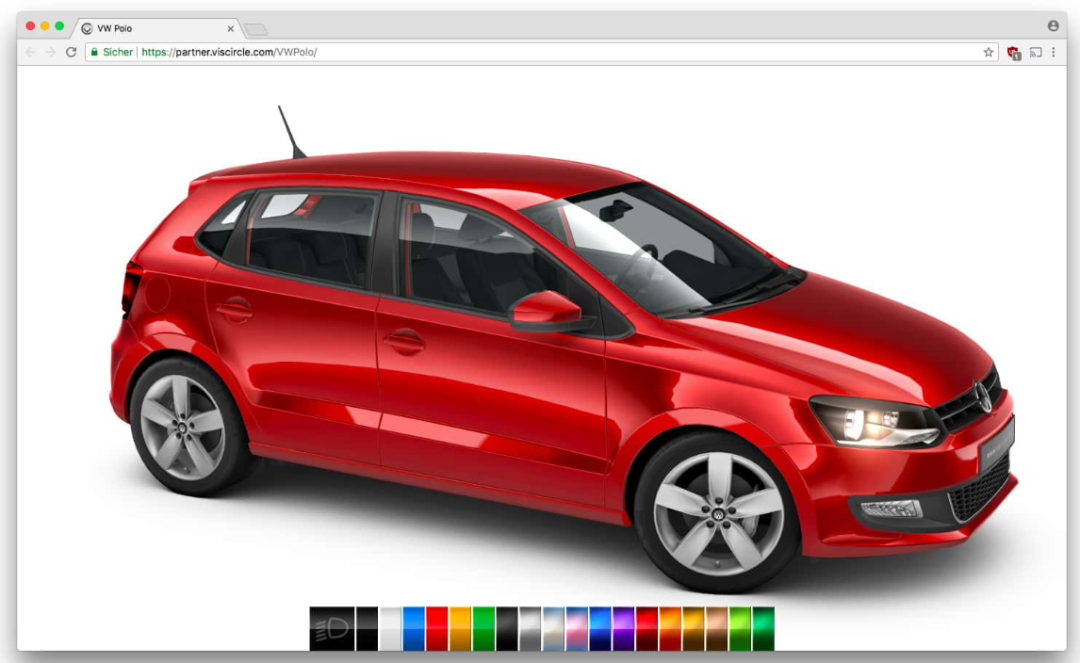Choose the metallic deep blue swatch
The image size is (1080, 663).
601,628
